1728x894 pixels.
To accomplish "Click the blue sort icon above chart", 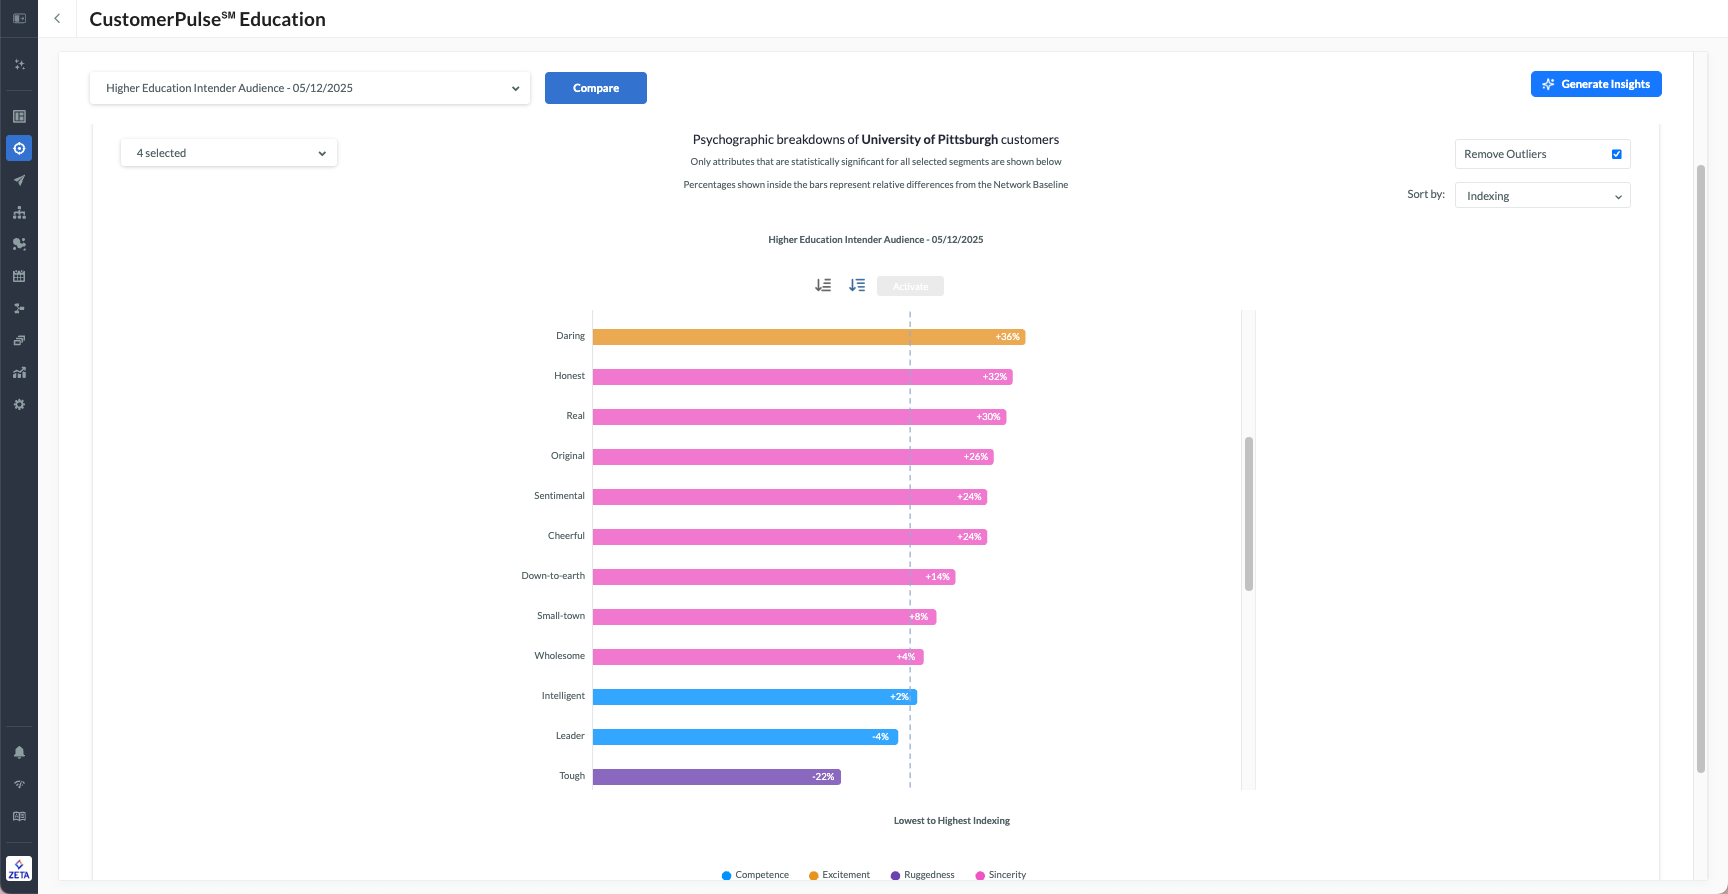I will tap(857, 286).
